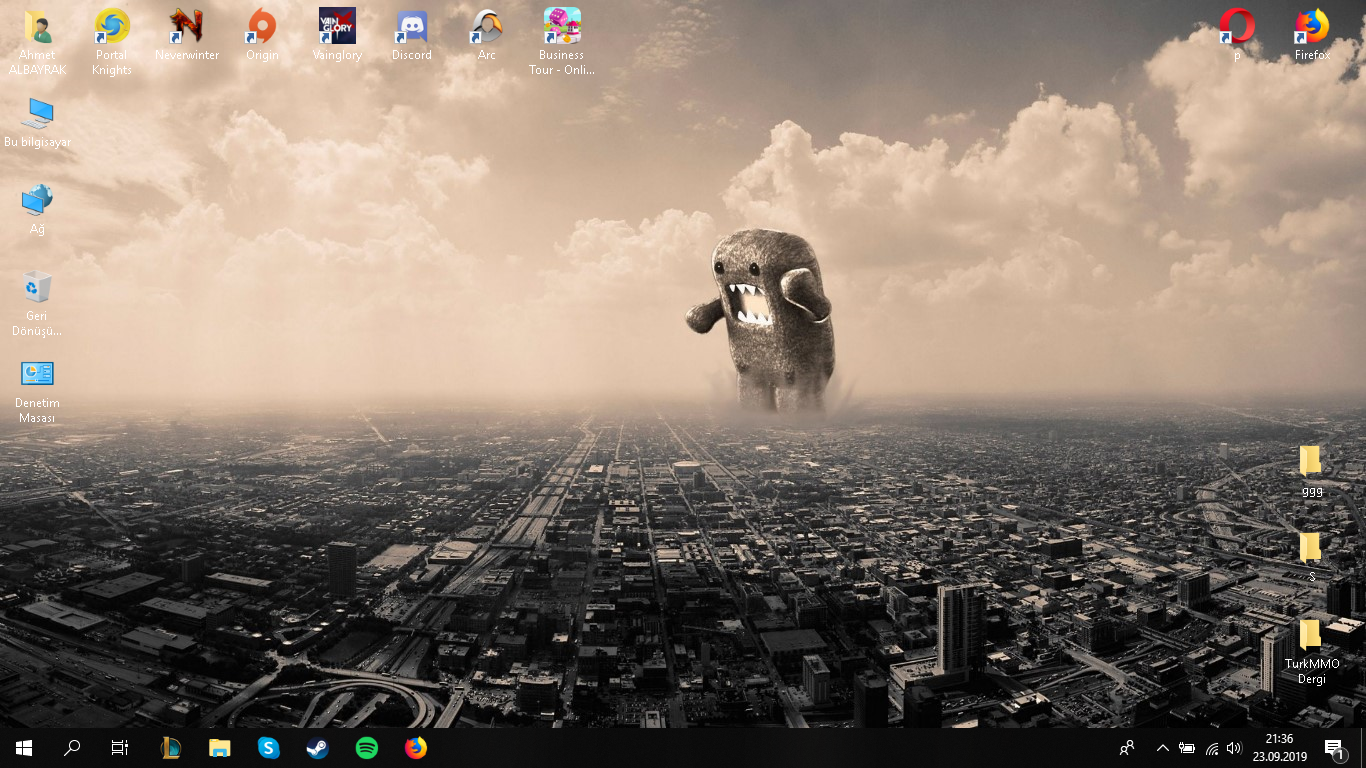Open File Explorer from taskbar

pyautogui.click(x=220, y=748)
